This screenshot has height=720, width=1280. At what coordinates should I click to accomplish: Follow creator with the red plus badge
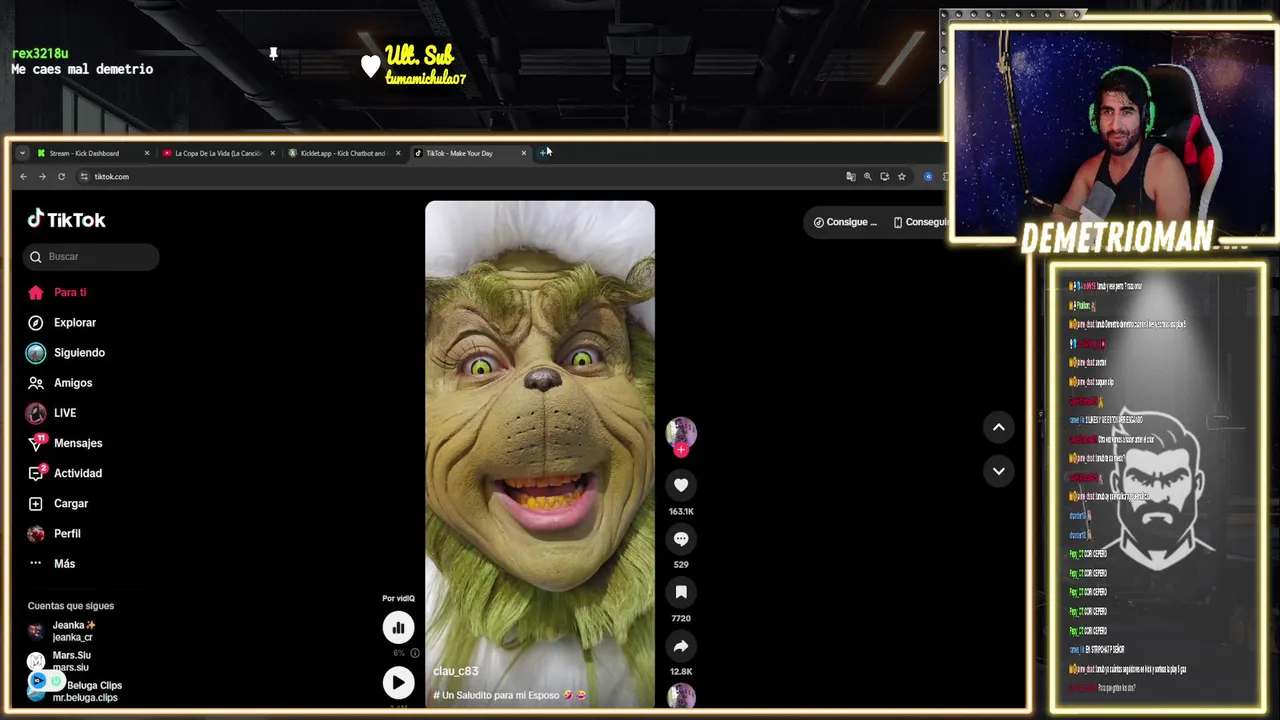tap(681, 450)
